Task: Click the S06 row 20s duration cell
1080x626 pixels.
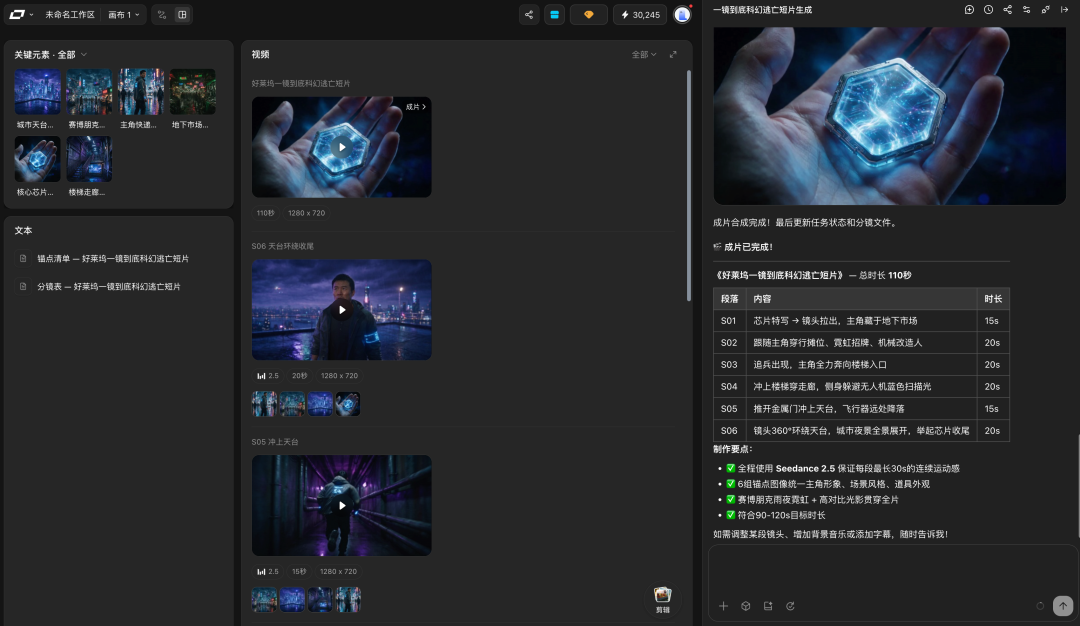Action: (992, 430)
